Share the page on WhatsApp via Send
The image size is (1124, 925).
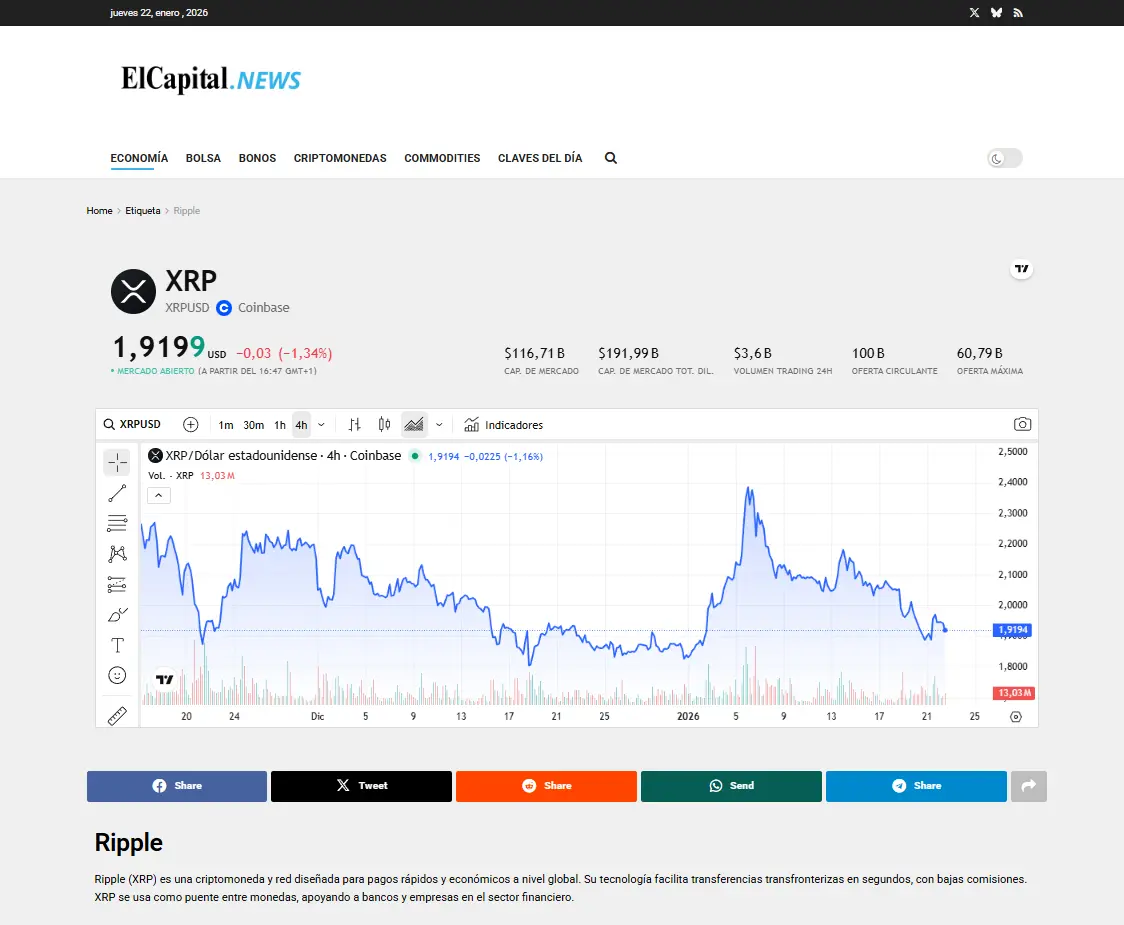[x=731, y=786]
